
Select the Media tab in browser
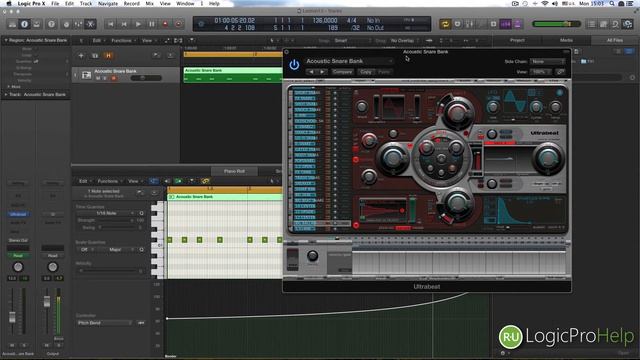coord(566,40)
